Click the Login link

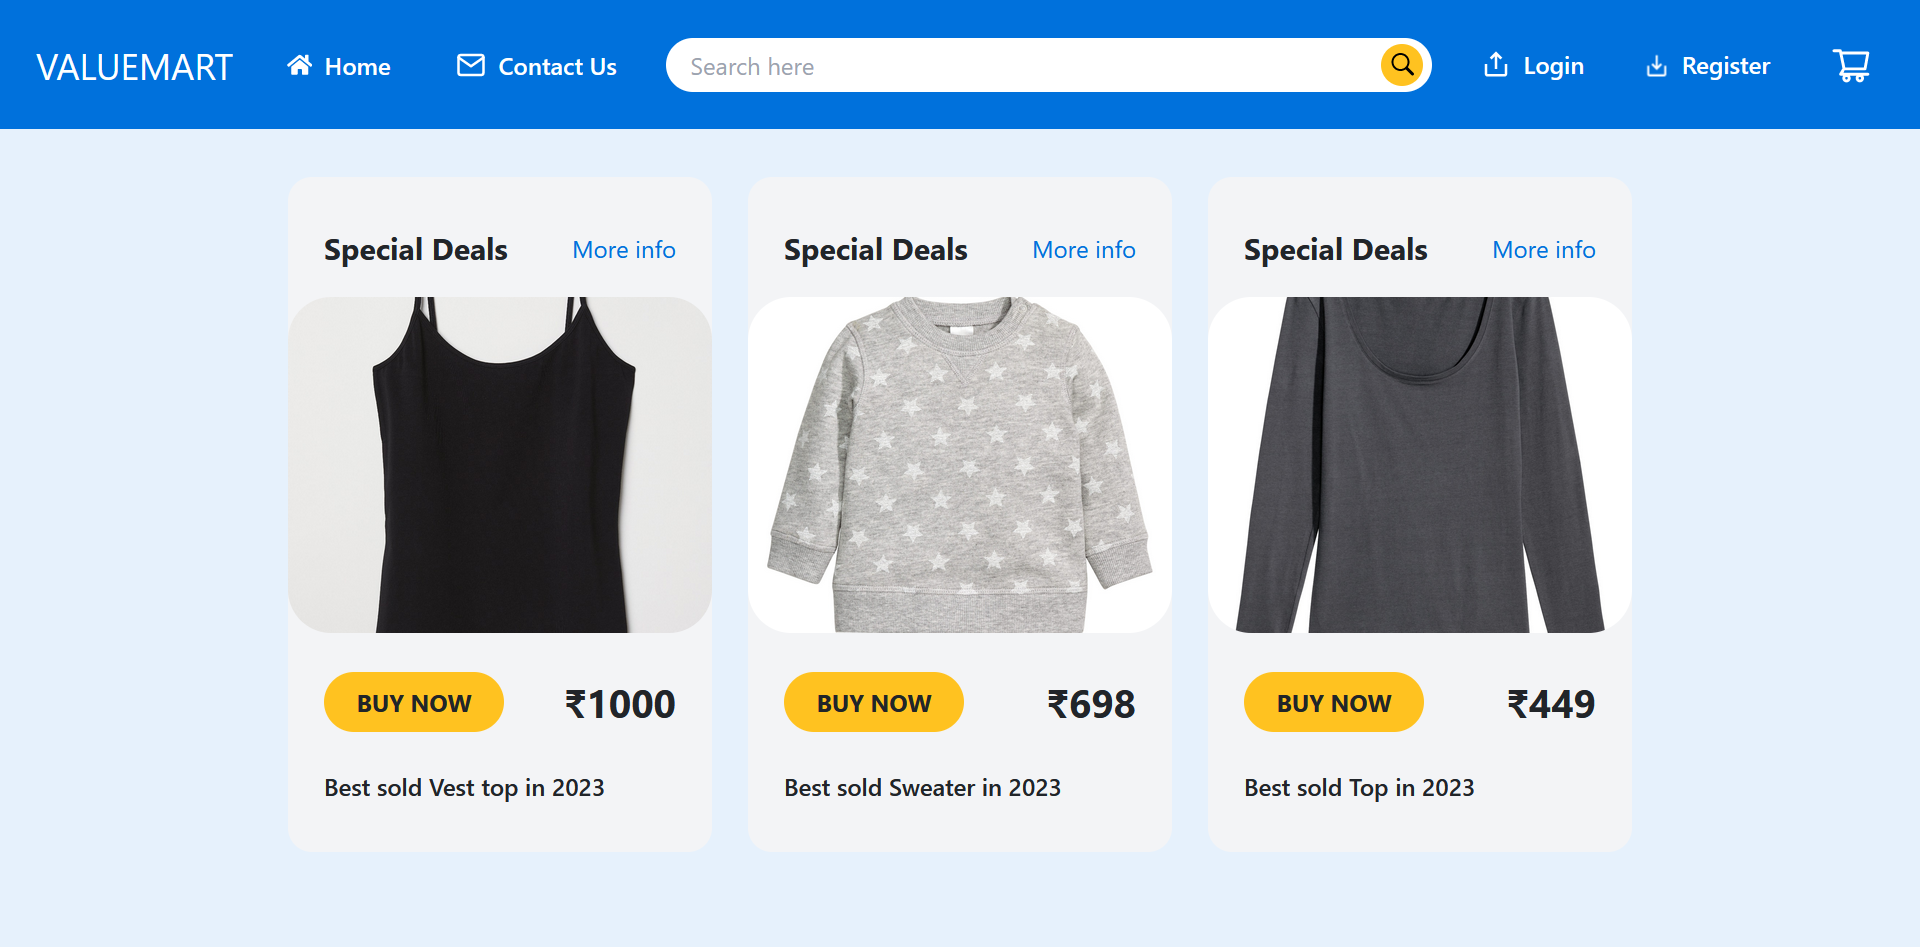tap(1553, 65)
